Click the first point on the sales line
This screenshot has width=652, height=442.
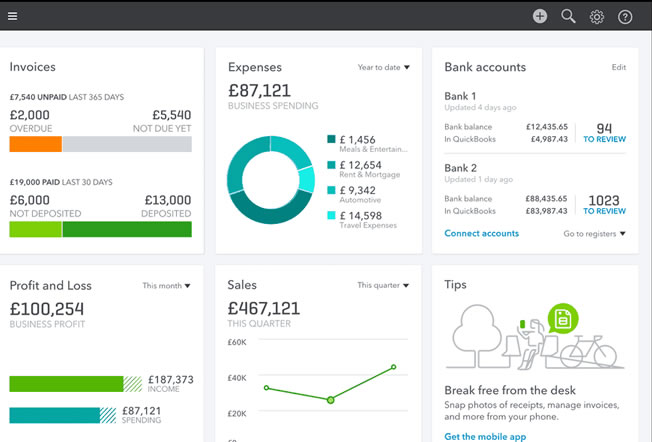(x=267, y=388)
